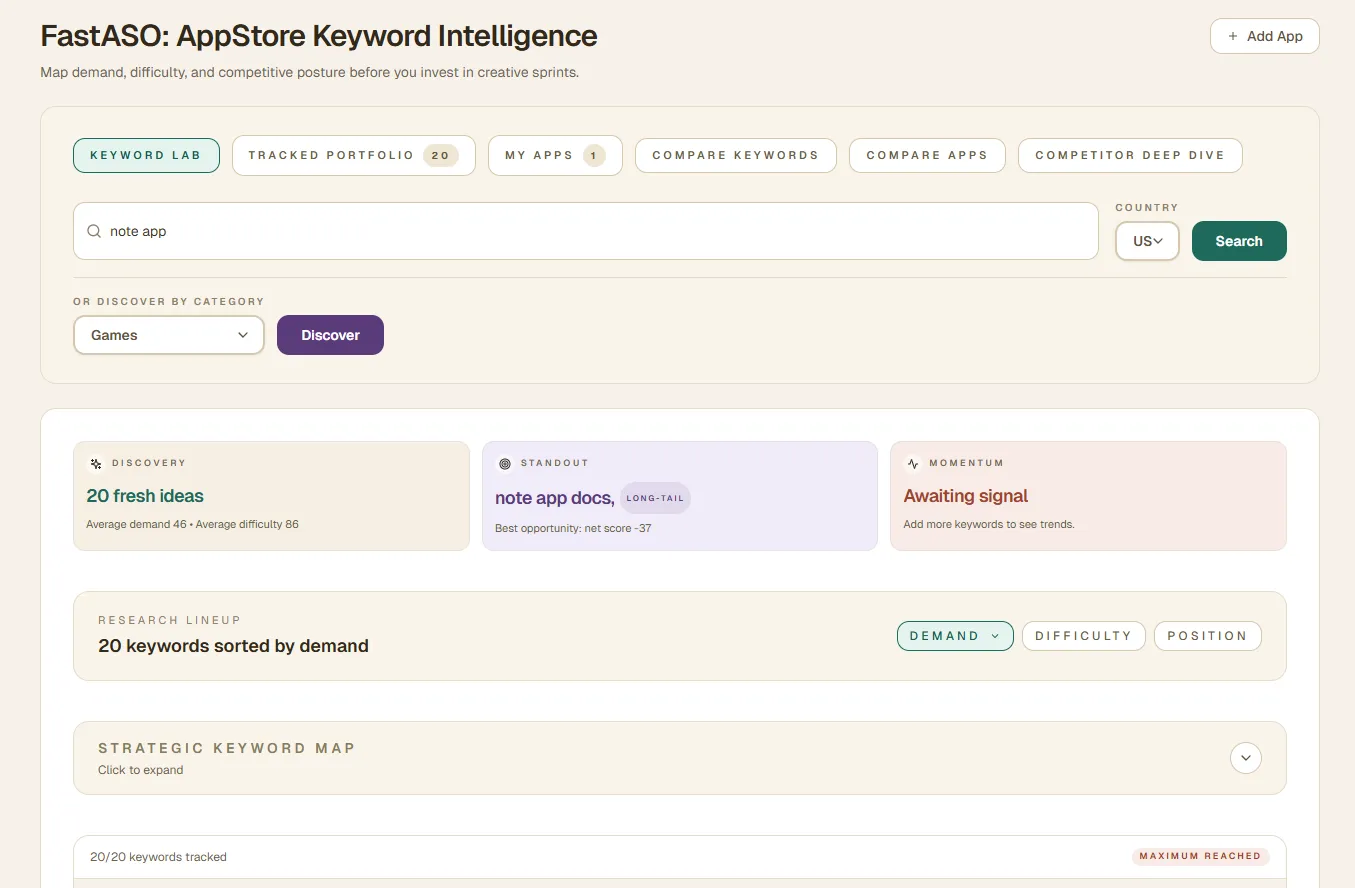
Task: Focus the note app search field
Action: [x=600, y=231]
